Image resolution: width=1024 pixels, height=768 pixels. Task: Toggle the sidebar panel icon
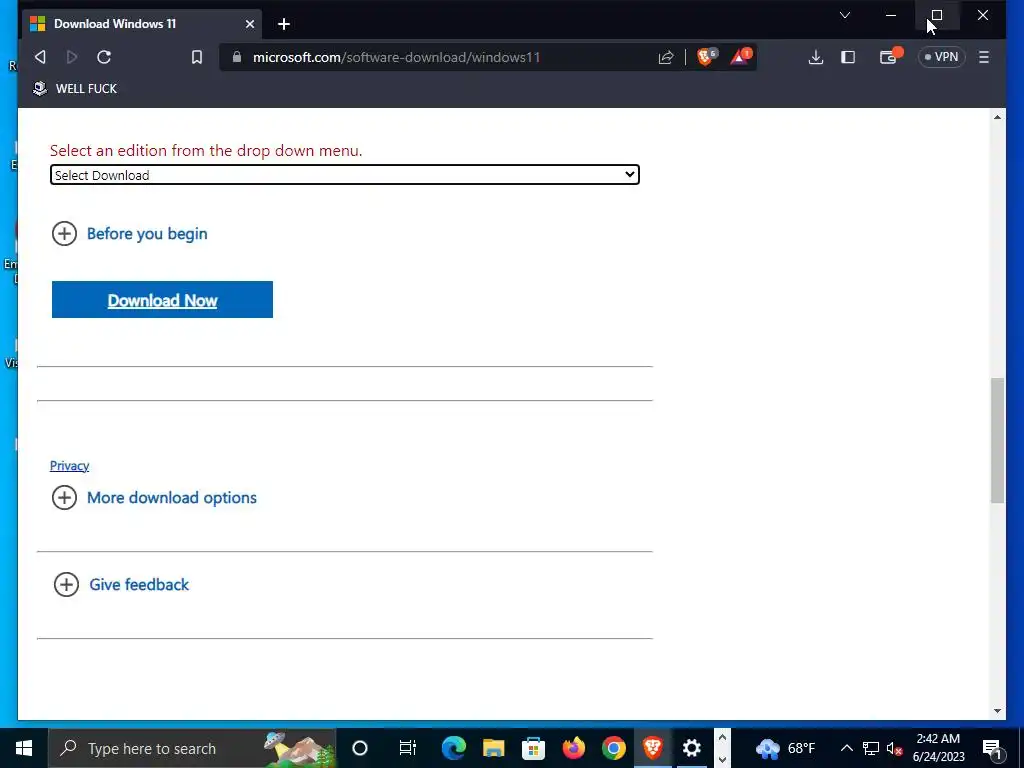coord(848,57)
